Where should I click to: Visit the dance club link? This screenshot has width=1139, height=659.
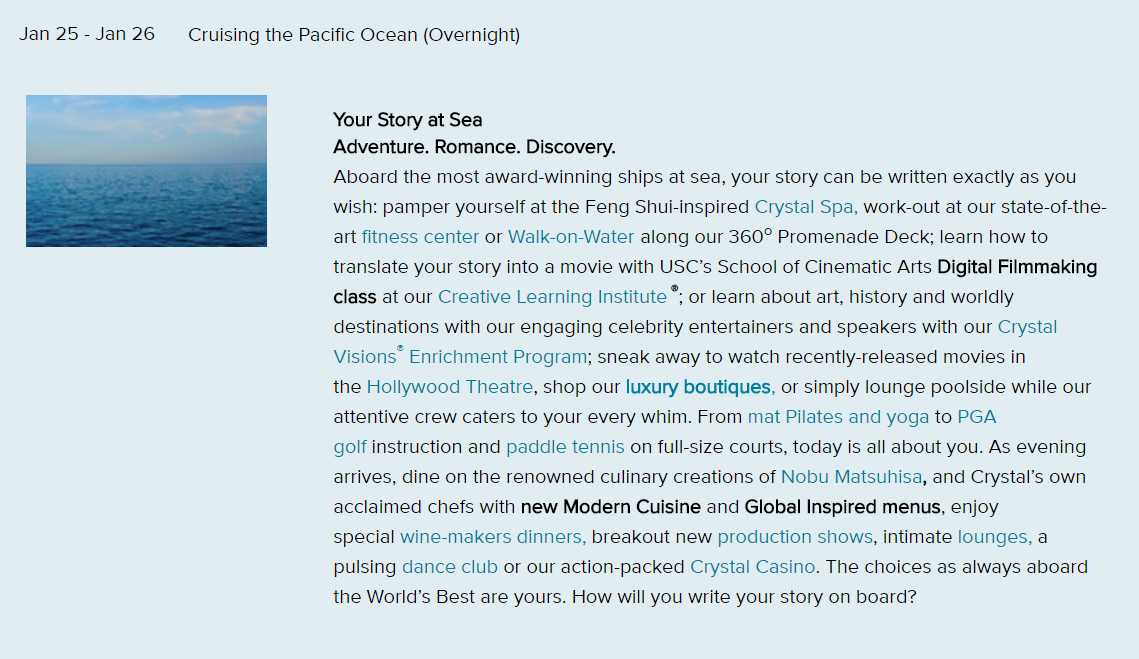[450, 567]
